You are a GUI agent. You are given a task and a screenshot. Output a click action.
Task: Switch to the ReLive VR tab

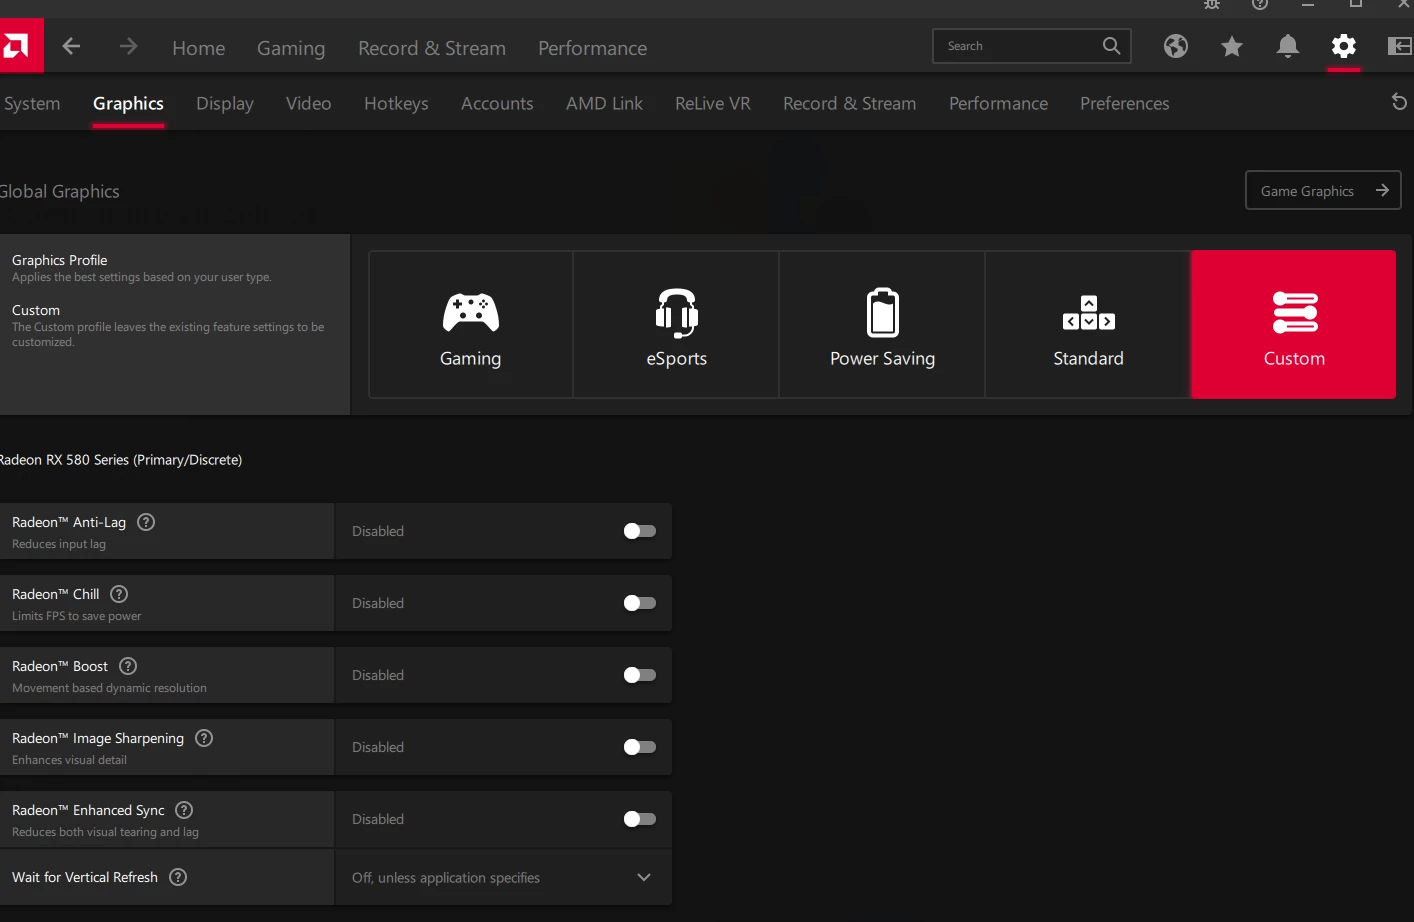point(713,103)
